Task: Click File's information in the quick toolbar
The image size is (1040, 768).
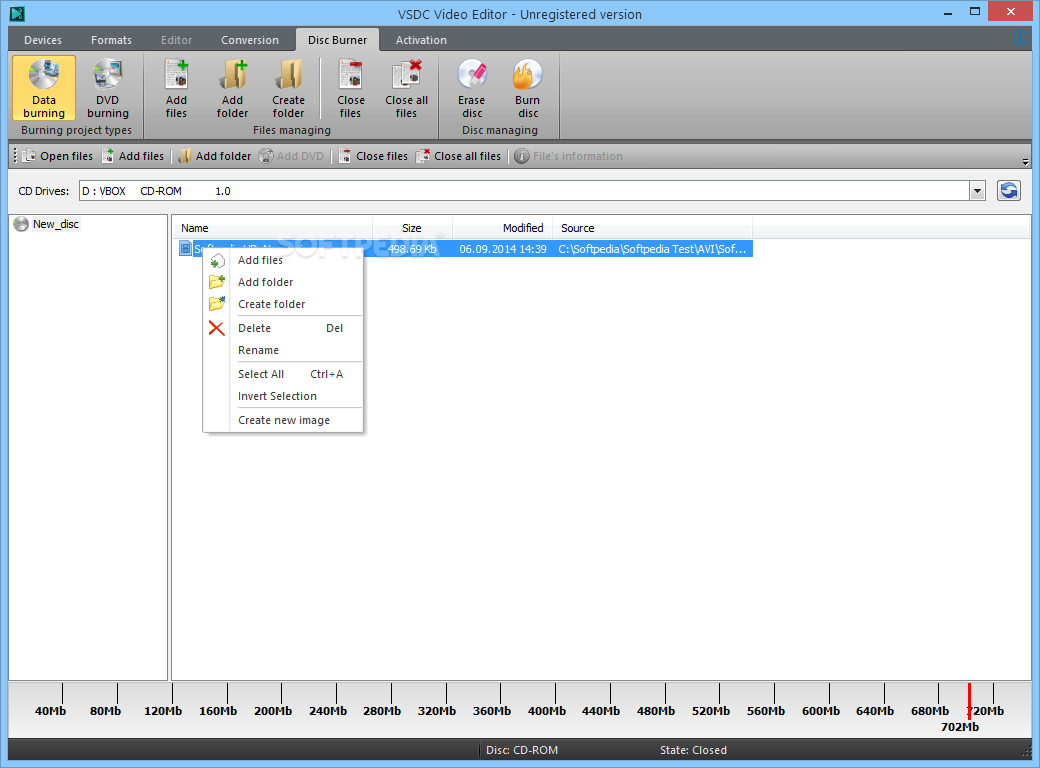Action: [x=569, y=156]
